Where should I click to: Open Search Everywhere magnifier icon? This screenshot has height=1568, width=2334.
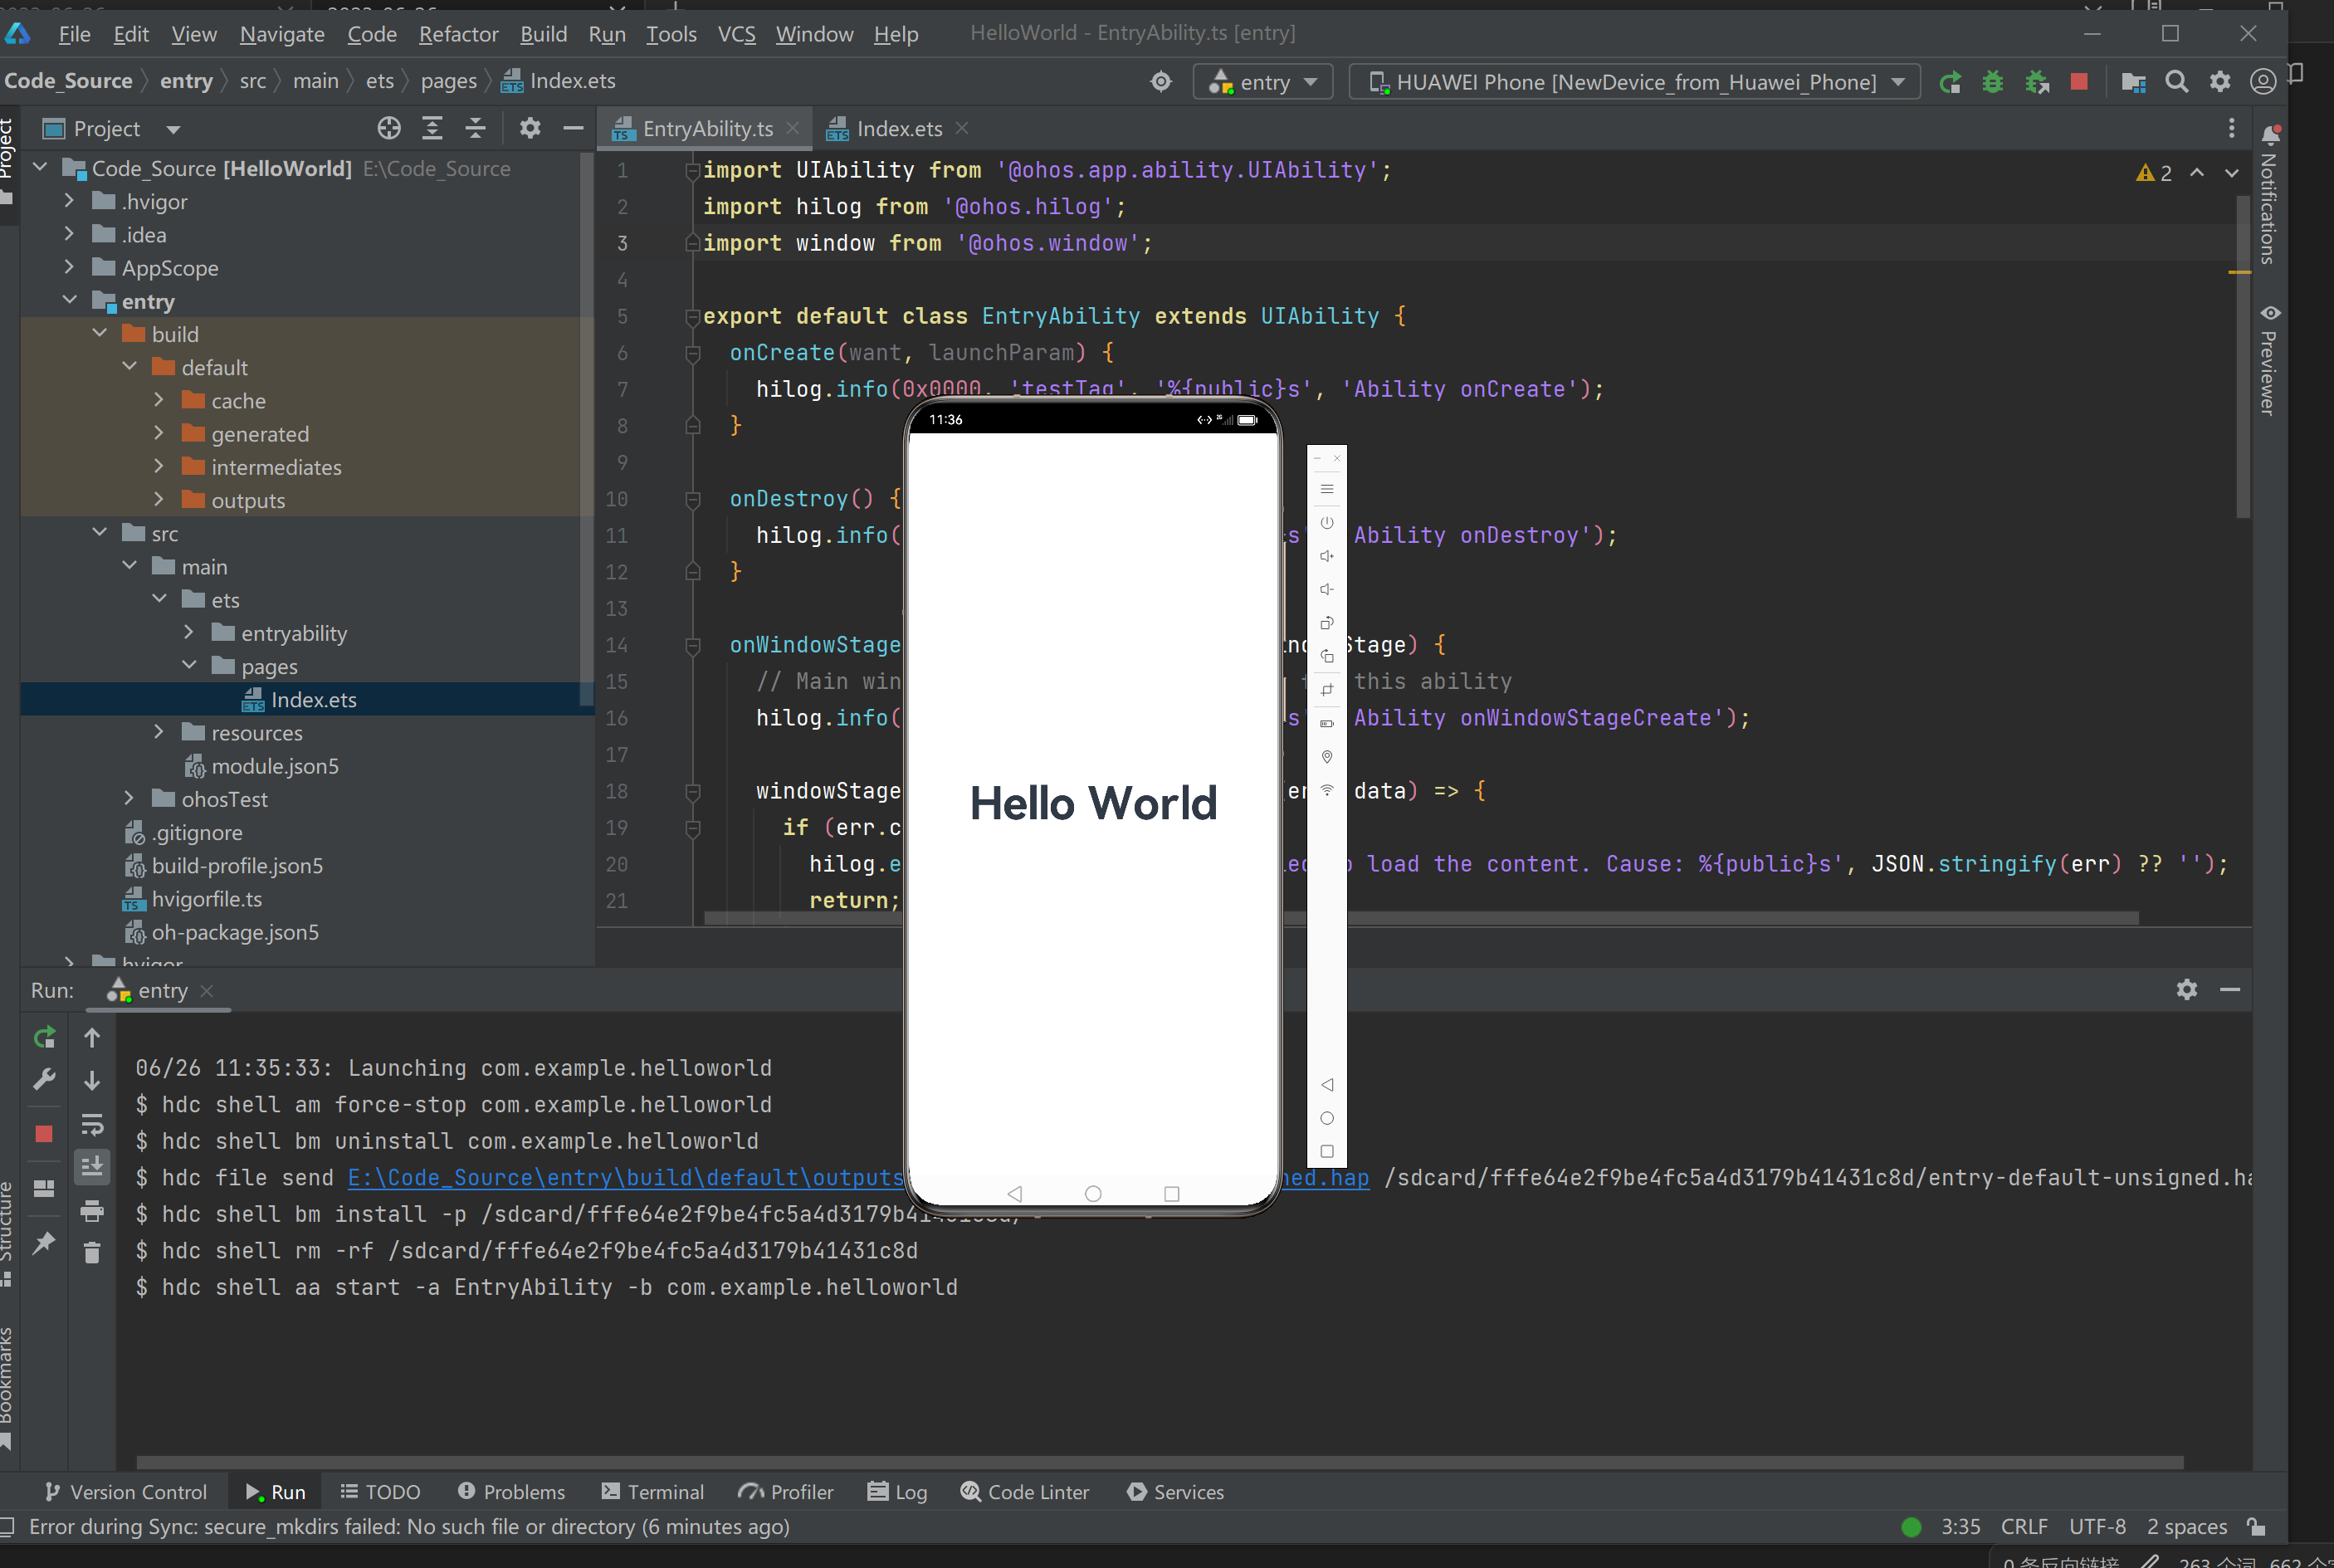pos(2176,82)
